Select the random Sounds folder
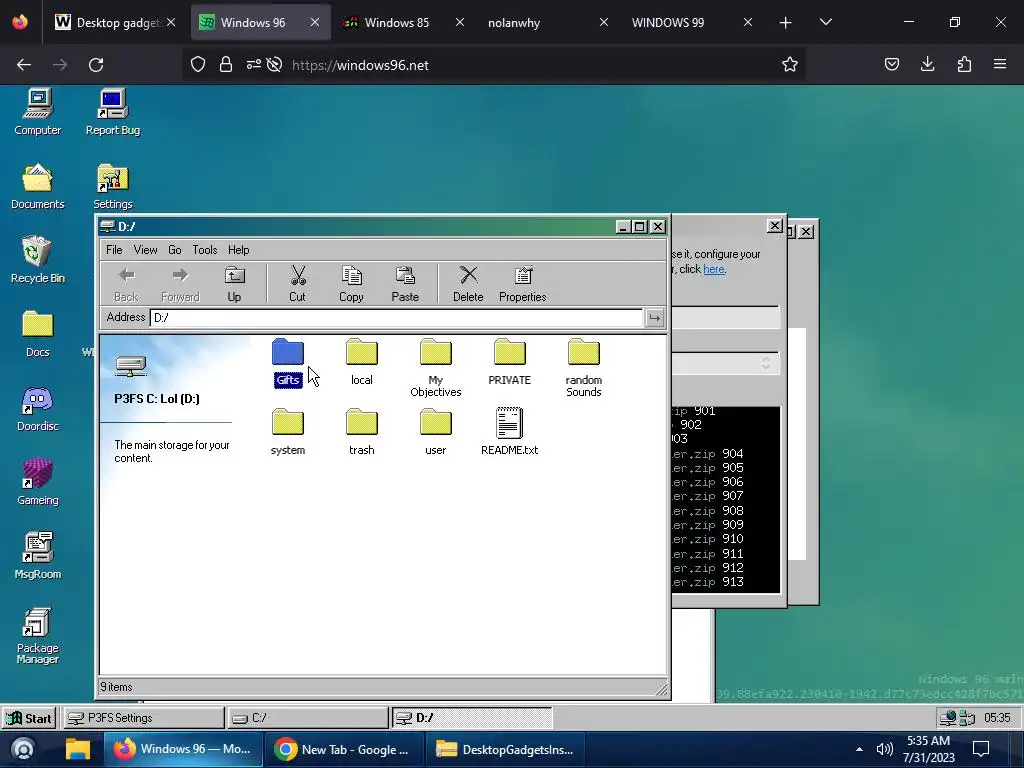 click(x=584, y=368)
